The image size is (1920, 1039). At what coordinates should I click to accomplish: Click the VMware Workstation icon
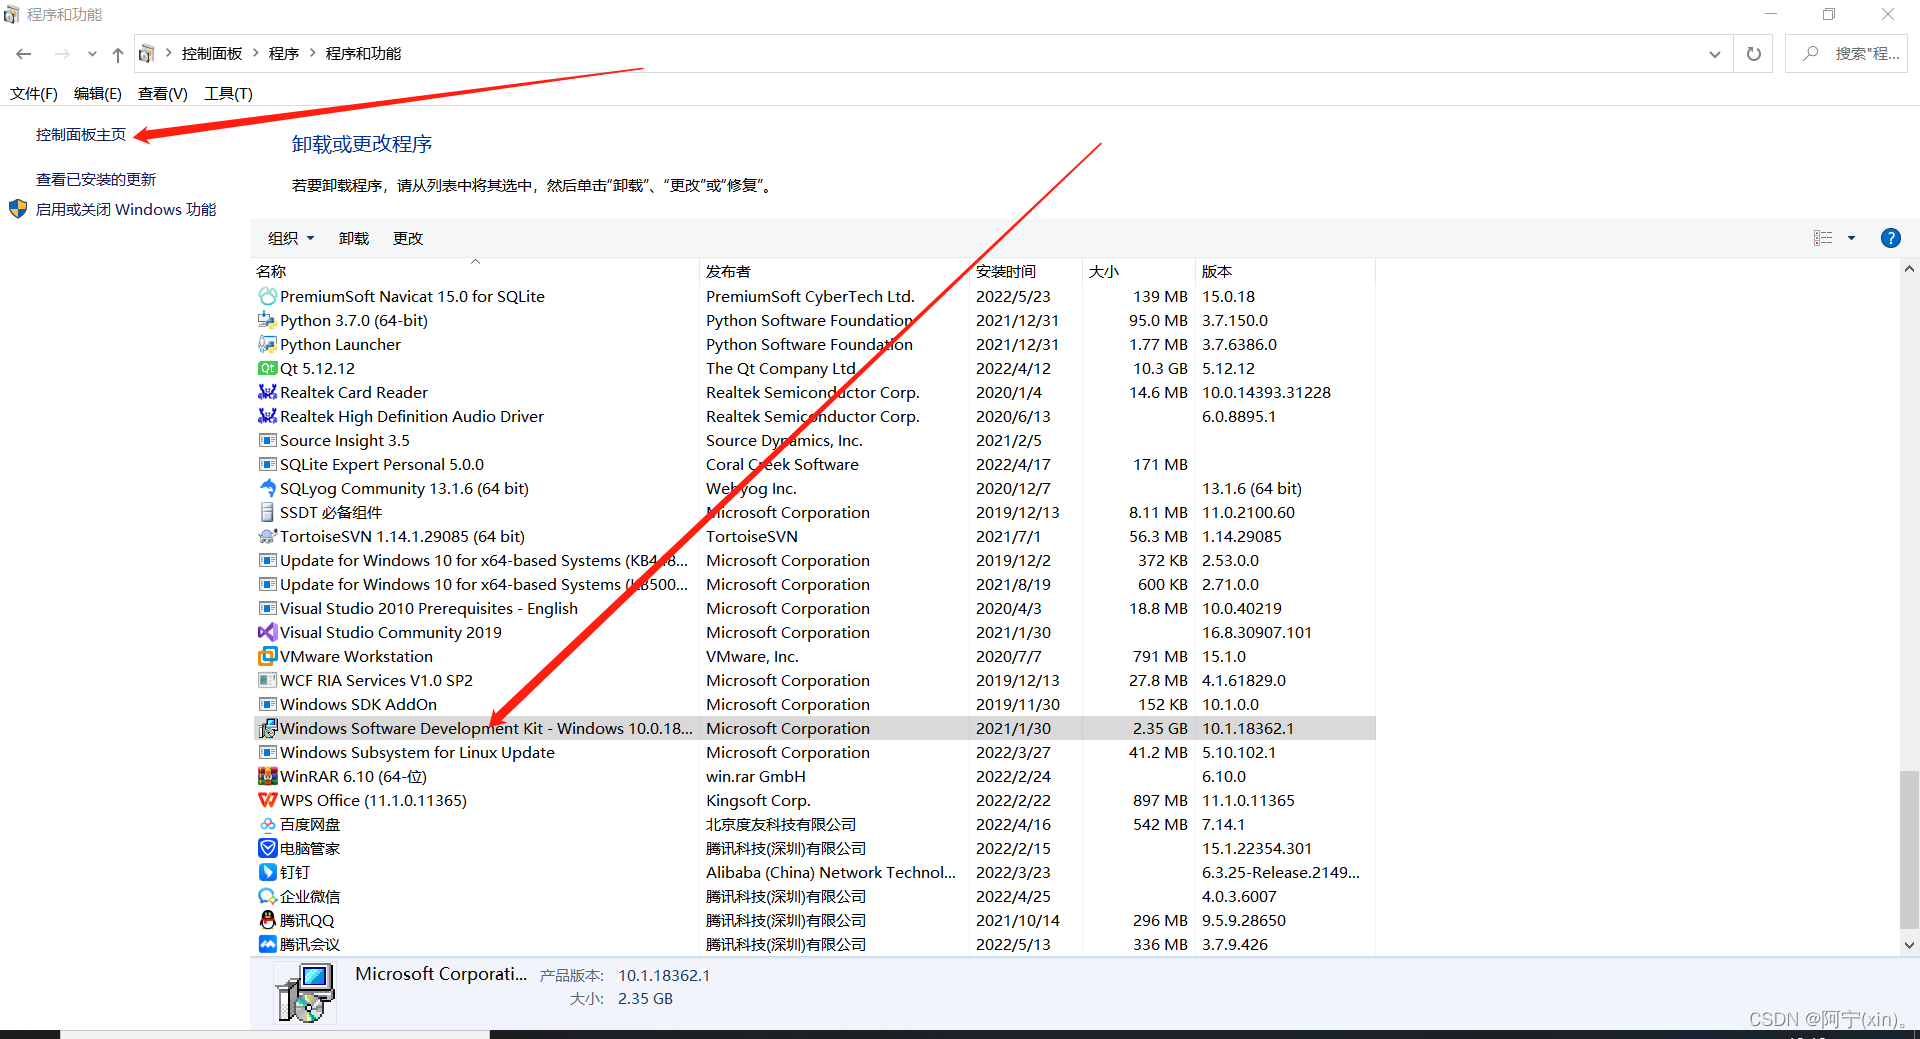click(x=267, y=657)
